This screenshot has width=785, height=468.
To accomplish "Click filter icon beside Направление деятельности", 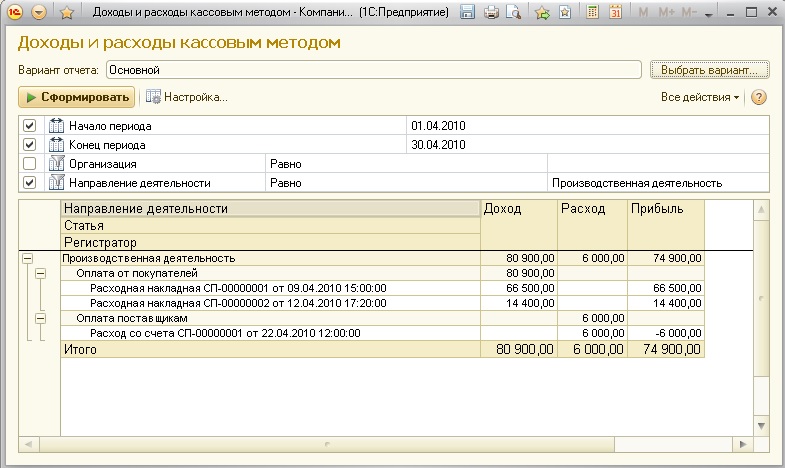I will coord(57,183).
